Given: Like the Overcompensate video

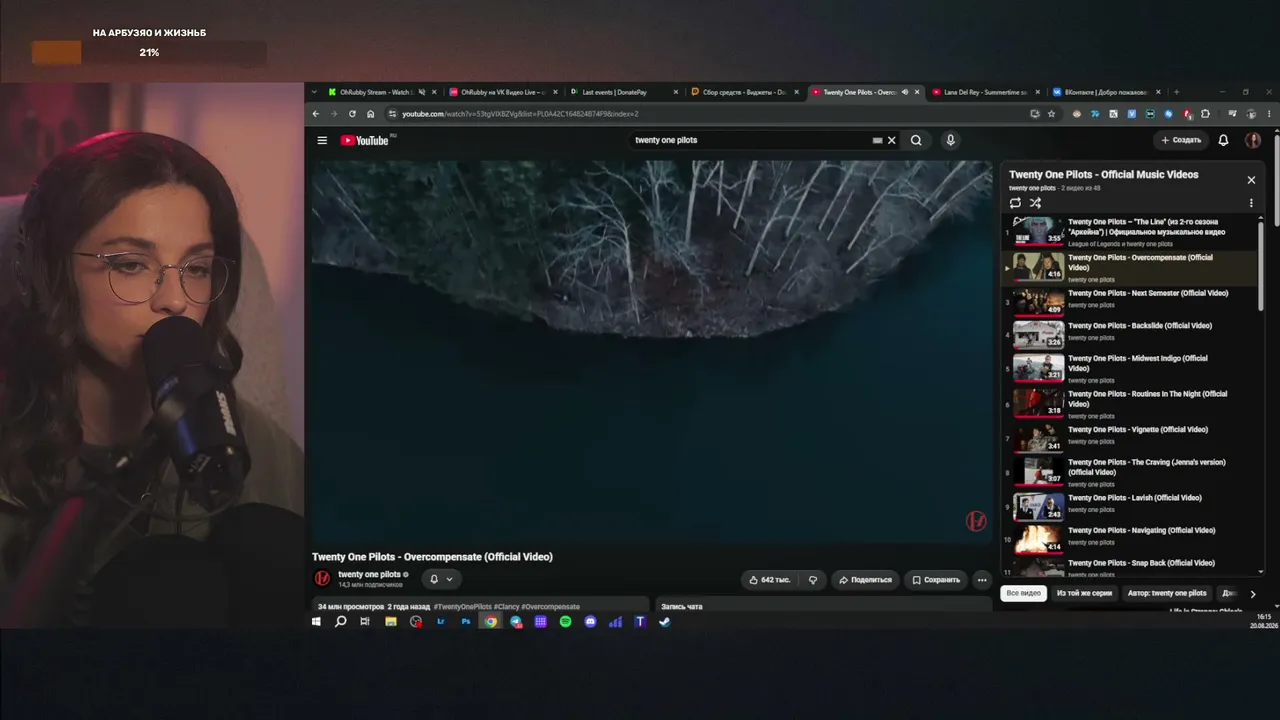Looking at the screenshot, I should click(x=770, y=580).
